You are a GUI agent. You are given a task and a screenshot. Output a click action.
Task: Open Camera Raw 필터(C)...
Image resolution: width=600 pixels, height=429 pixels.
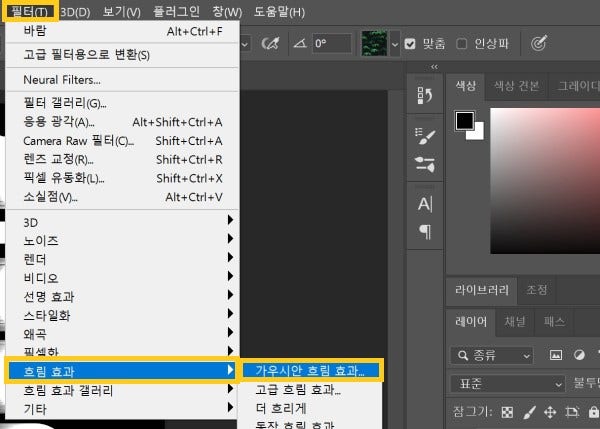coord(122,141)
